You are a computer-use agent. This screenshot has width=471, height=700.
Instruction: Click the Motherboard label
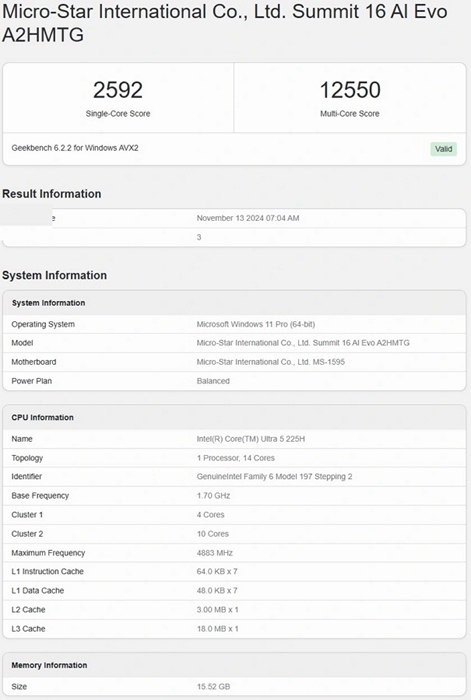pyautogui.click(x=34, y=362)
